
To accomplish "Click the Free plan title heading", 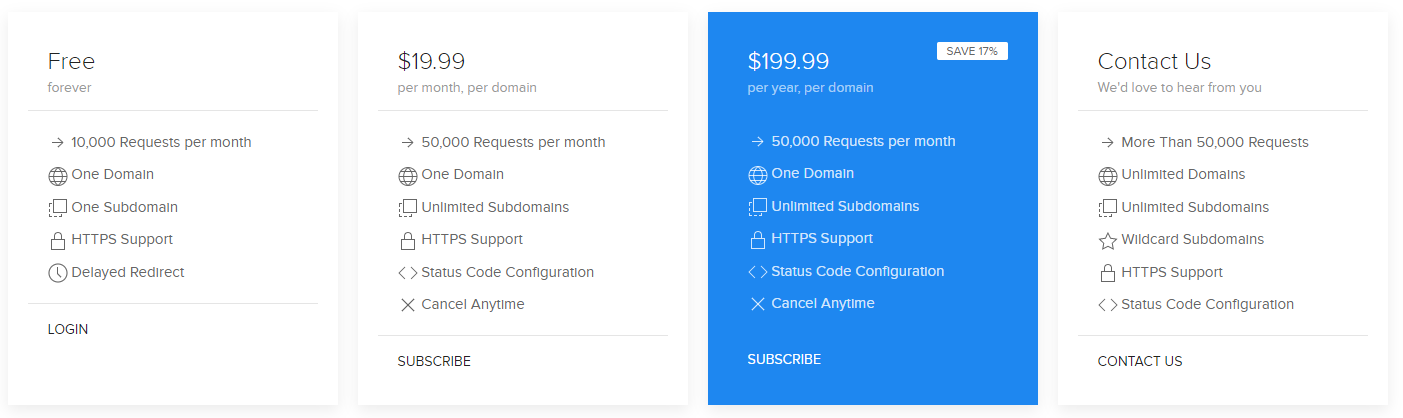I will coord(71,61).
